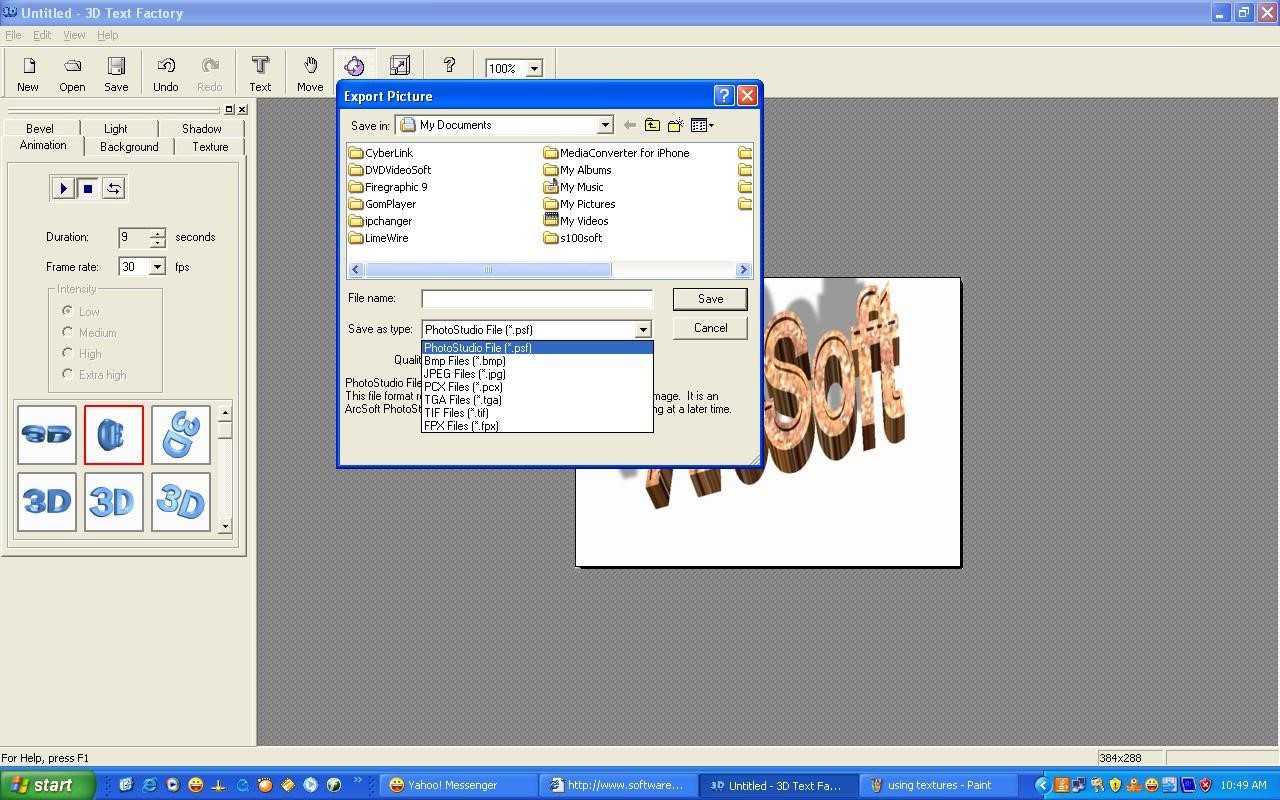Select the Medium intensity radio button
This screenshot has width=1280, height=800.
pyautogui.click(x=66, y=332)
